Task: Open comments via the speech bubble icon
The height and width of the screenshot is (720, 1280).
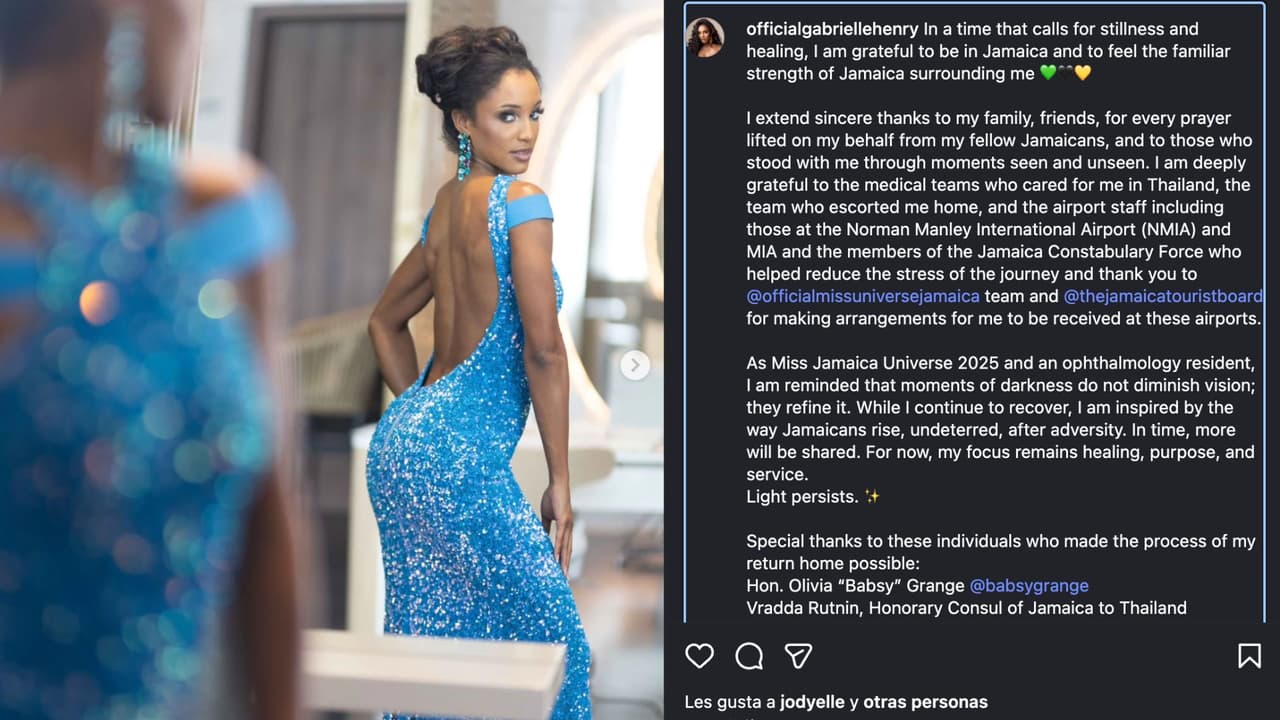Action: tap(749, 656)
